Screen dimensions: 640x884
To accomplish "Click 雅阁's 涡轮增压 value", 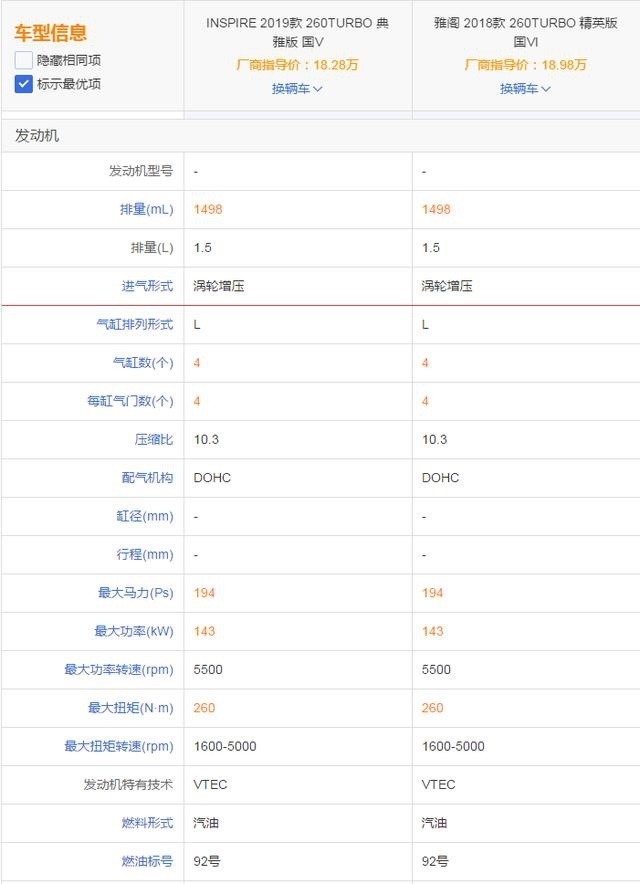I will [x=447, y=286].
